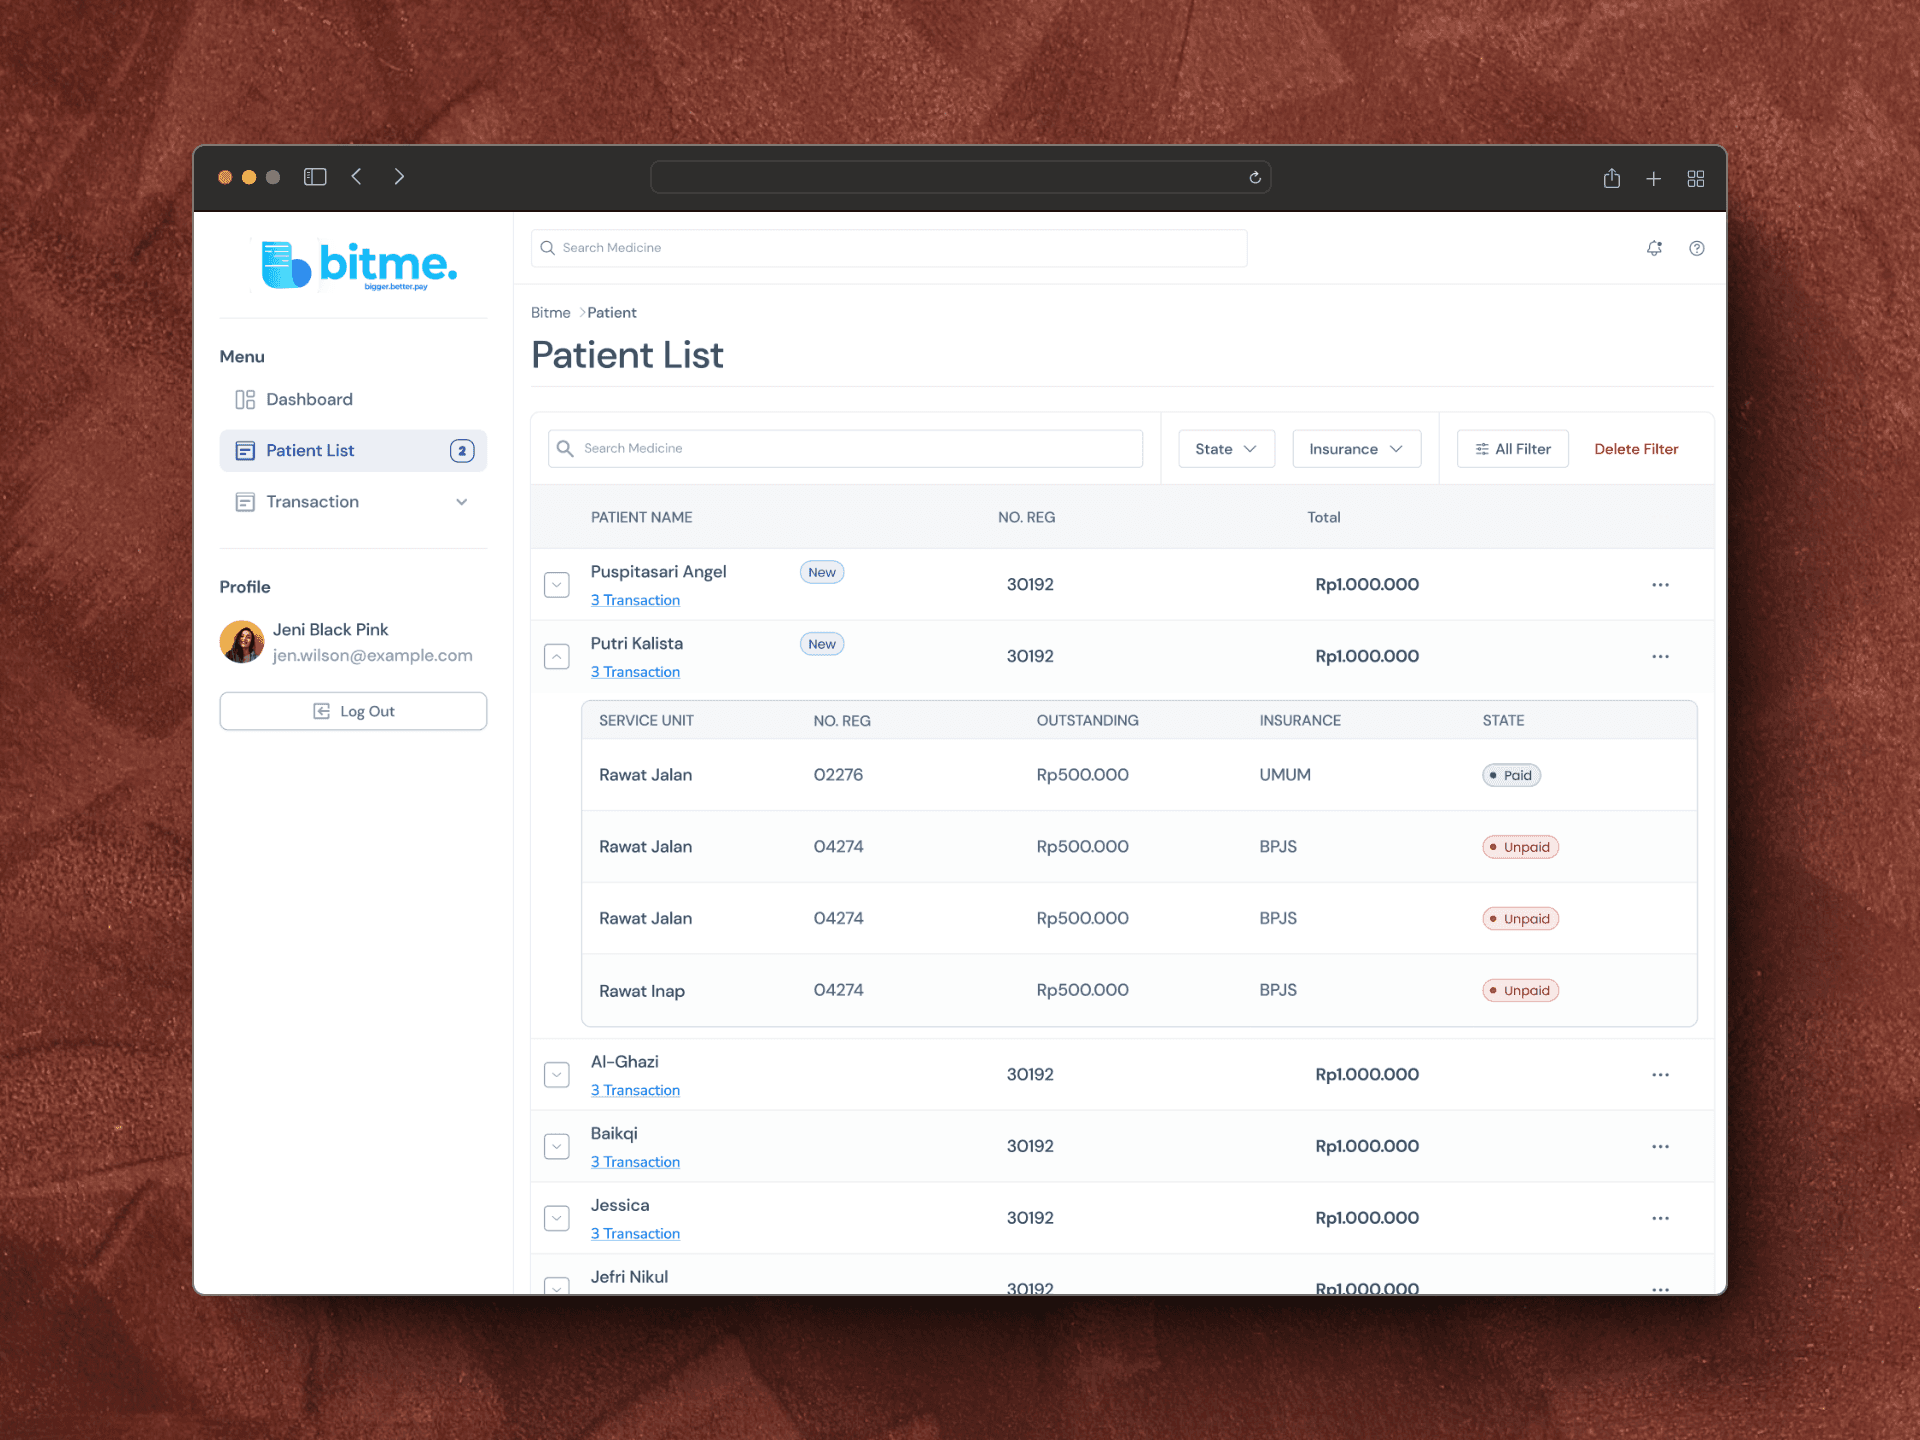The height and width of the screenshot is (1440, 1920).
Task: Click the browser reload icon
Action: coord(1254,178)
